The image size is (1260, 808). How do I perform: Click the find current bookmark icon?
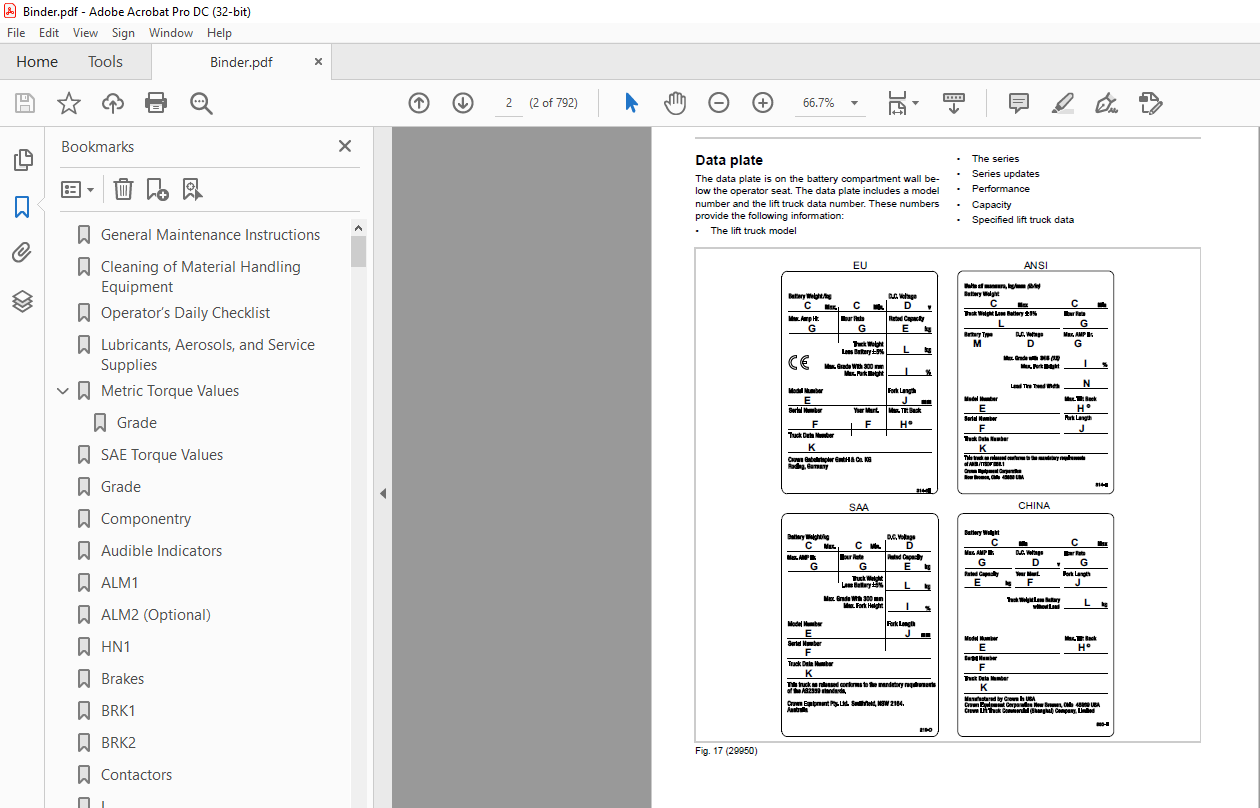coord(192,189)
